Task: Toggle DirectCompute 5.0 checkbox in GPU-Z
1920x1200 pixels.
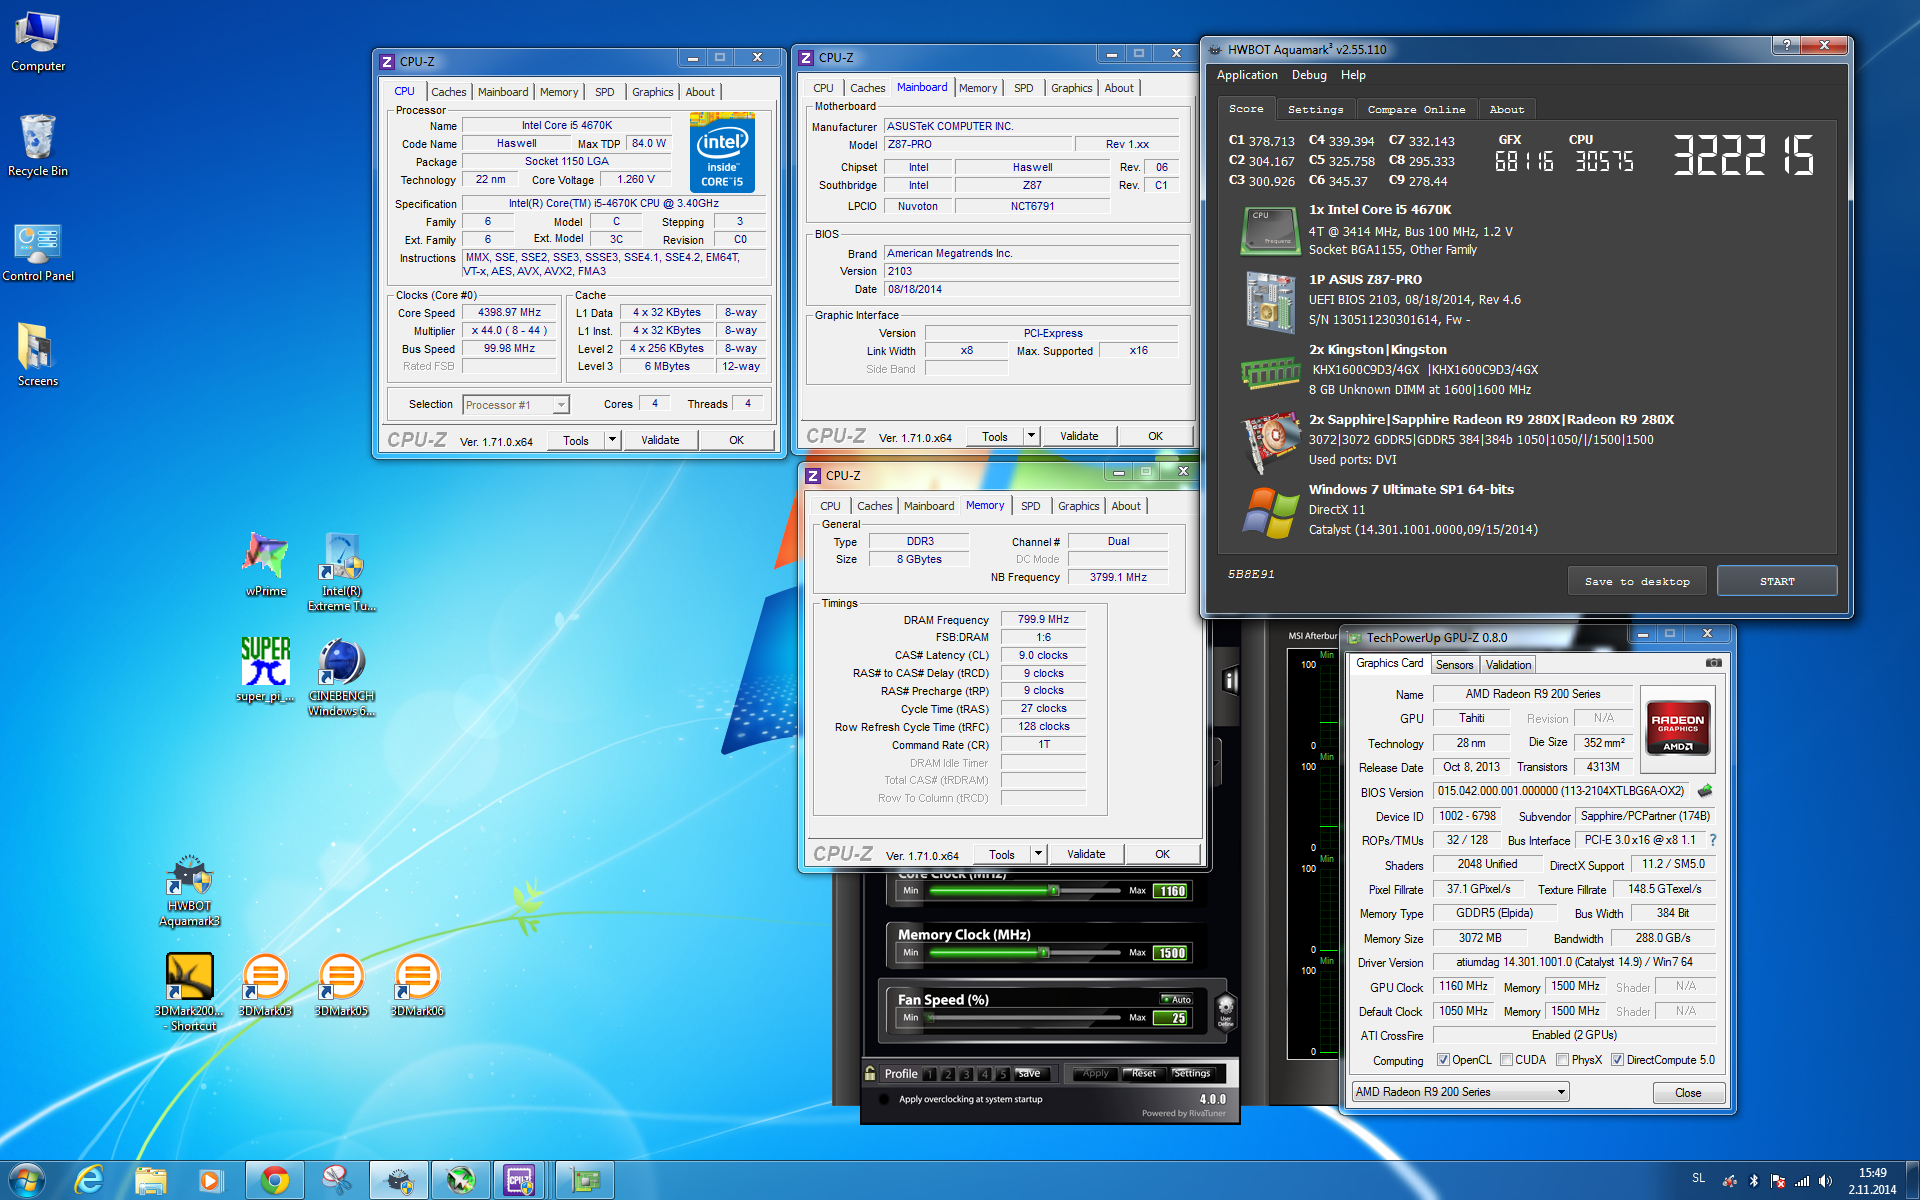Action: (1617, 1060)
